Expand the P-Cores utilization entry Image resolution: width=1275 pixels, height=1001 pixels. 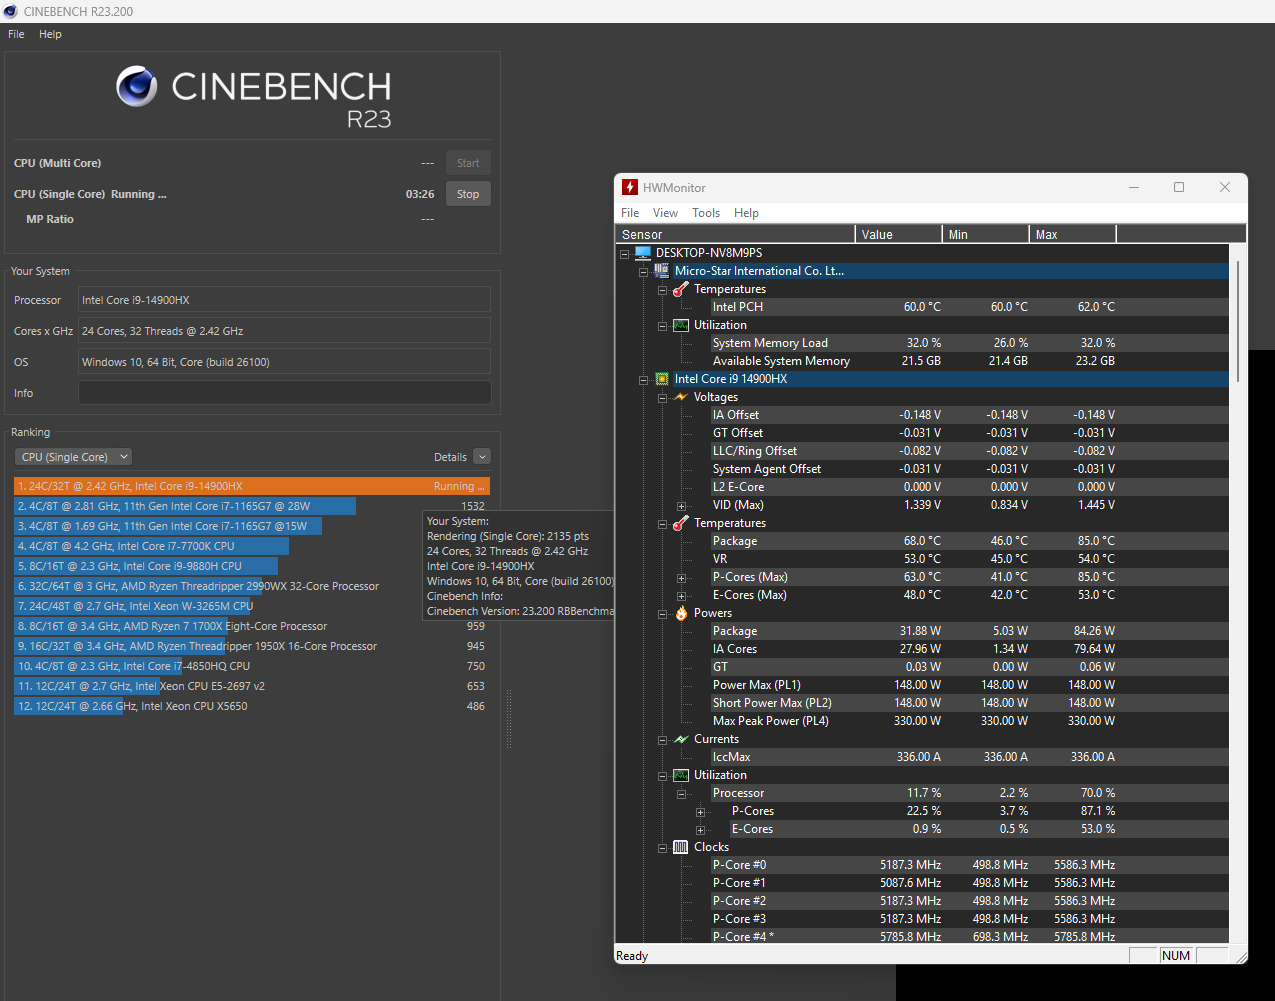point(701,811)
